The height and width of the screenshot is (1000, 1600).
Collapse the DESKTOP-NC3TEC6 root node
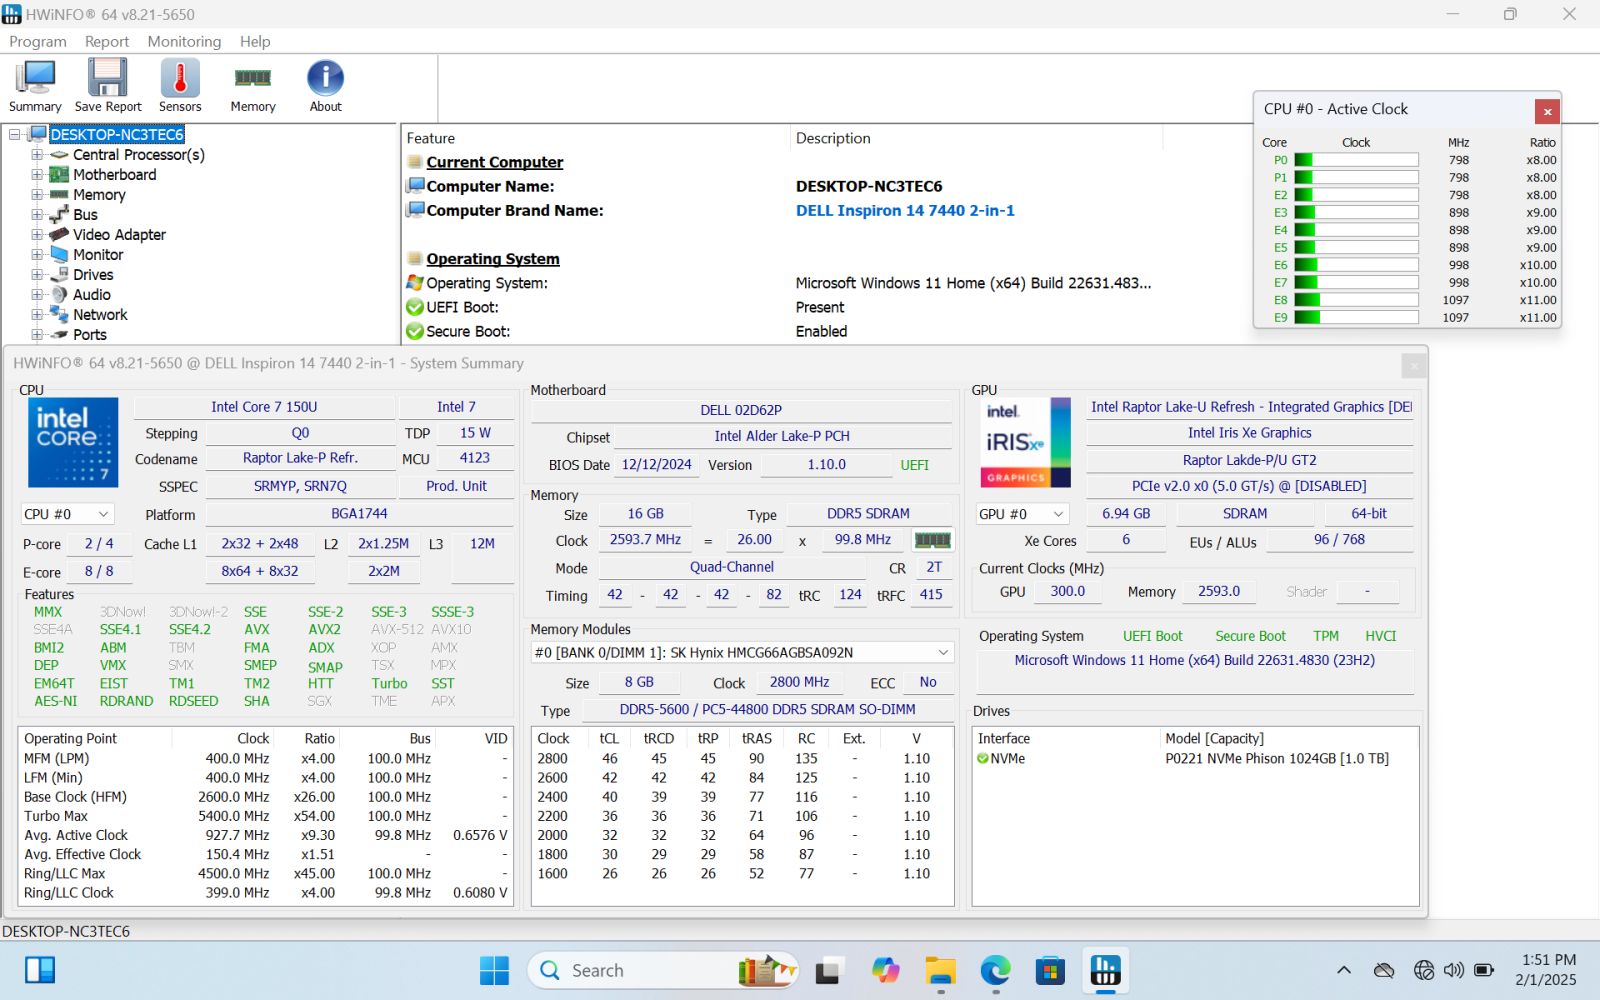(x=15, y=135)
